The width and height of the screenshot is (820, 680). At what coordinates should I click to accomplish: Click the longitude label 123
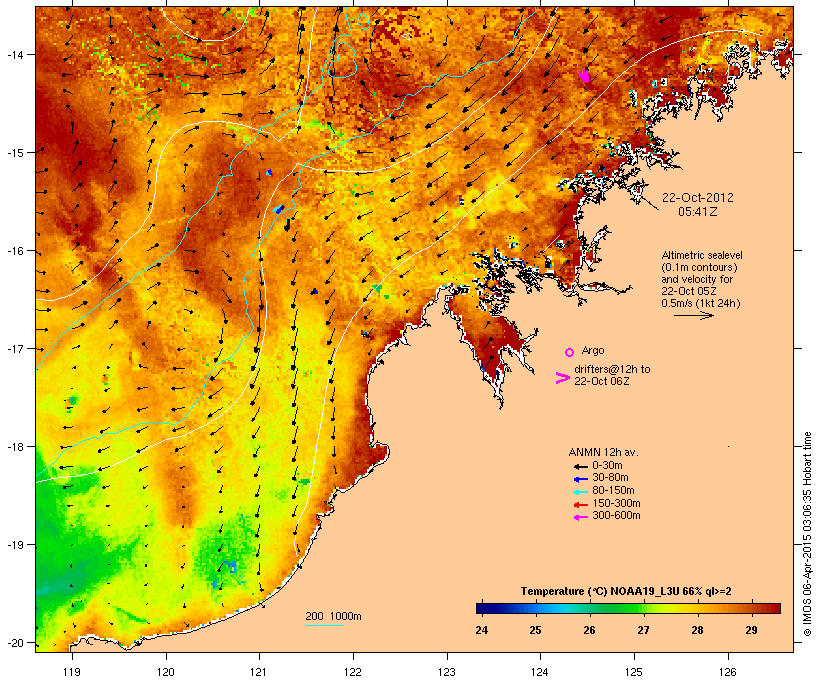click(x=447, y=672)
